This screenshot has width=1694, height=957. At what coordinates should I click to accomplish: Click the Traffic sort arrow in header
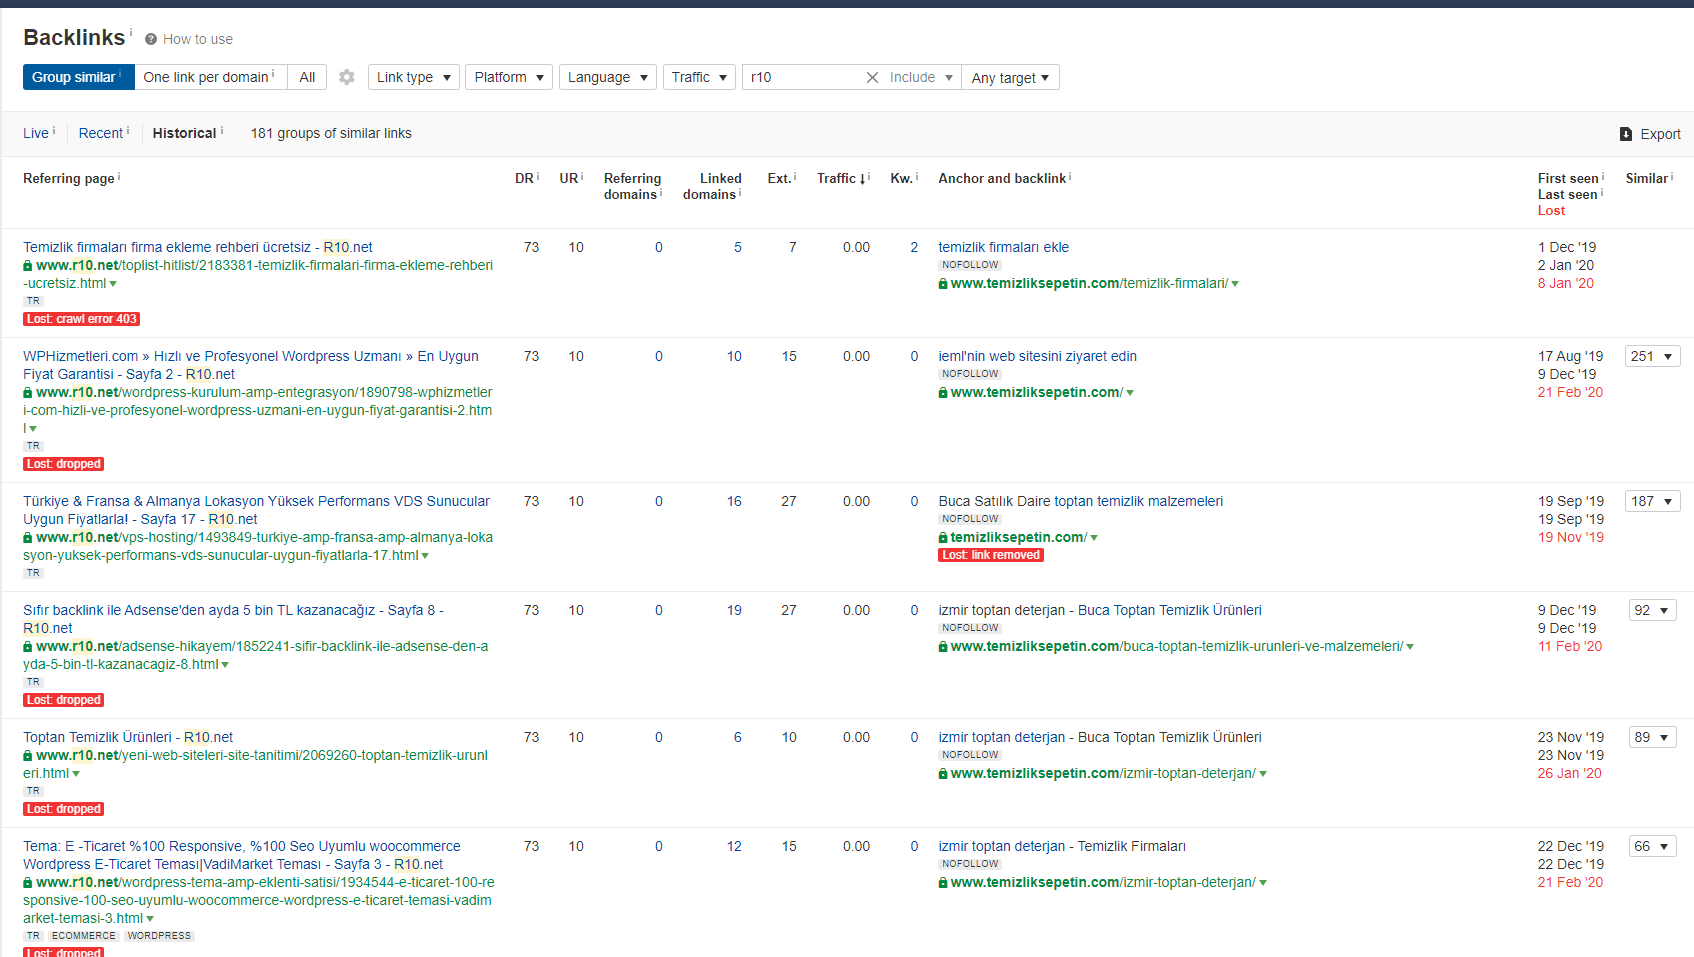click(862, 179)
